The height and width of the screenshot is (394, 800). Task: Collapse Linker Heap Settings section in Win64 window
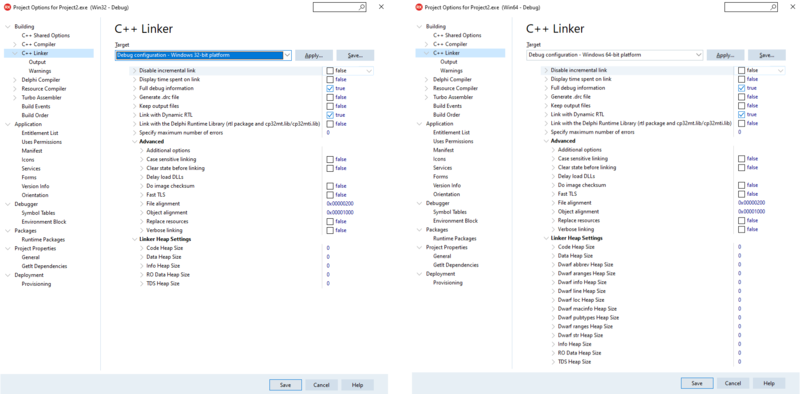(x=546, y=238)
